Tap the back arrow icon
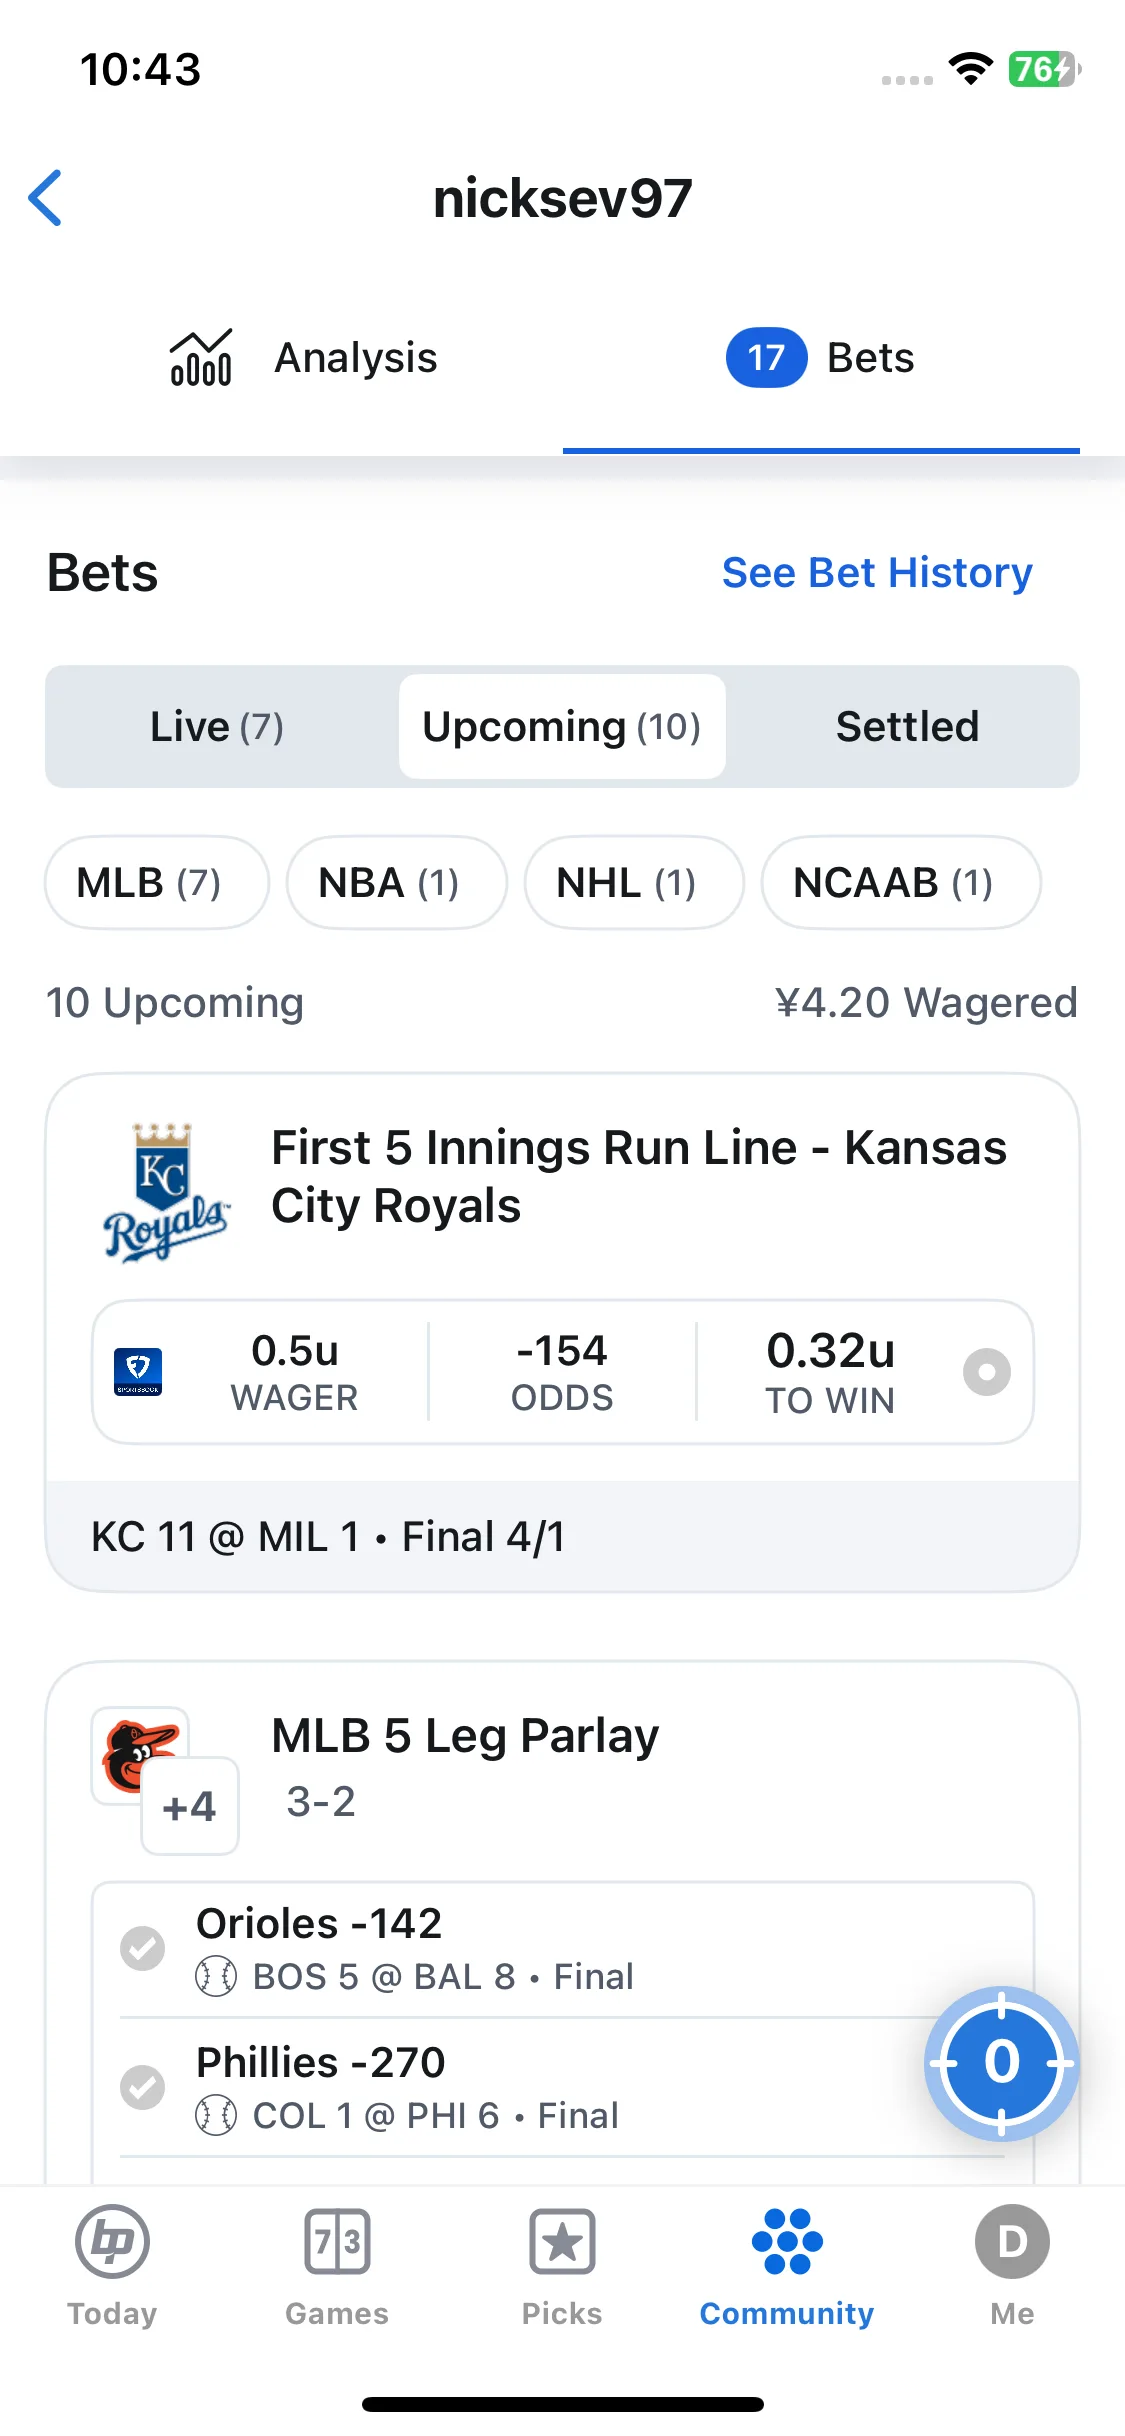The image size is (1125, 2436). point(46,198)
